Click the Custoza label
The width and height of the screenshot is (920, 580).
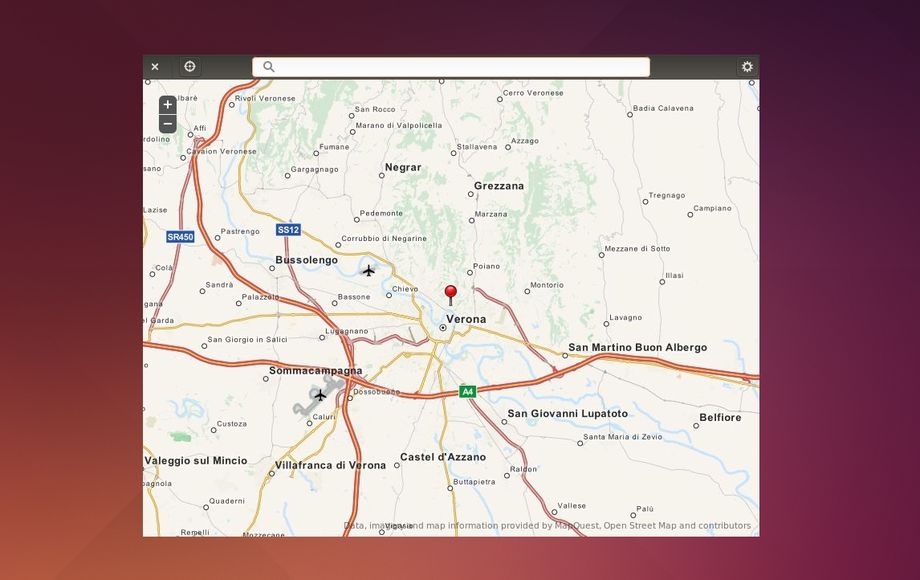pos(232,423)
